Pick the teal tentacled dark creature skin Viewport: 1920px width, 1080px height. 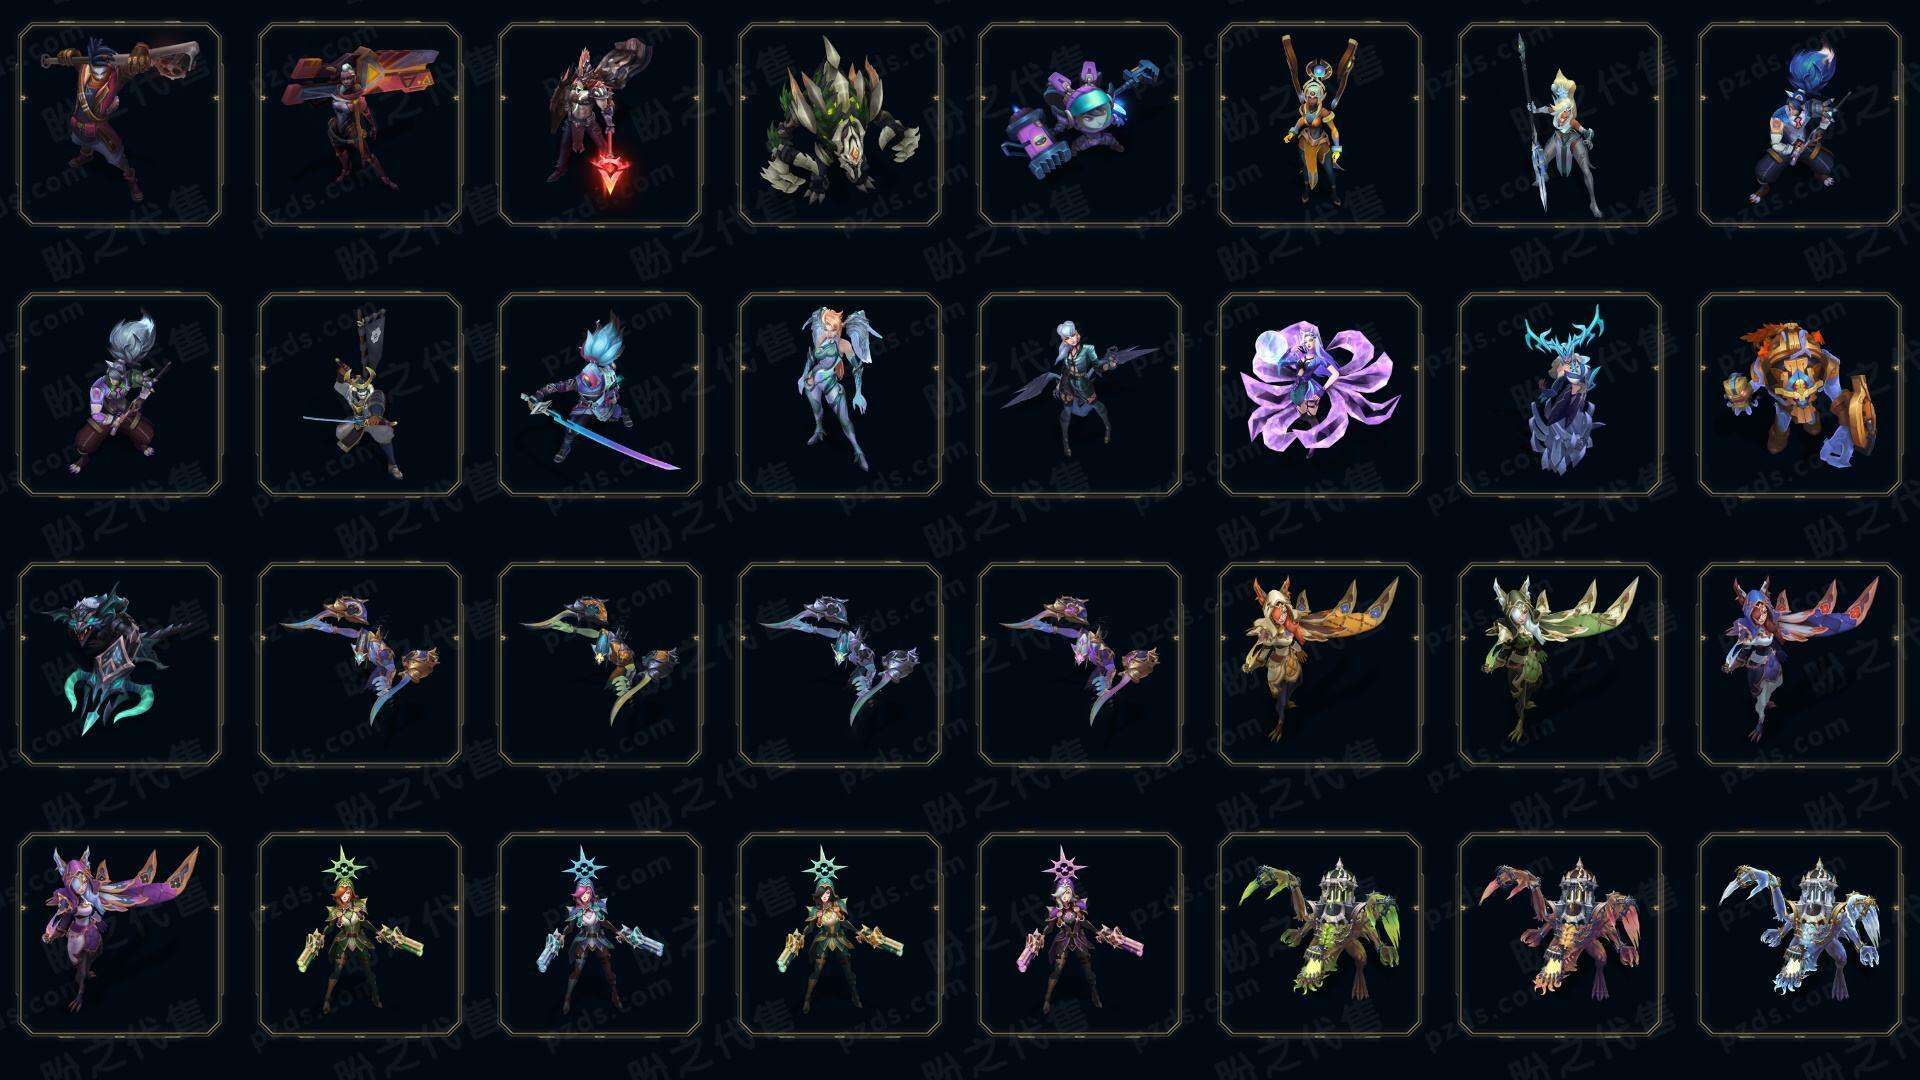120,664
